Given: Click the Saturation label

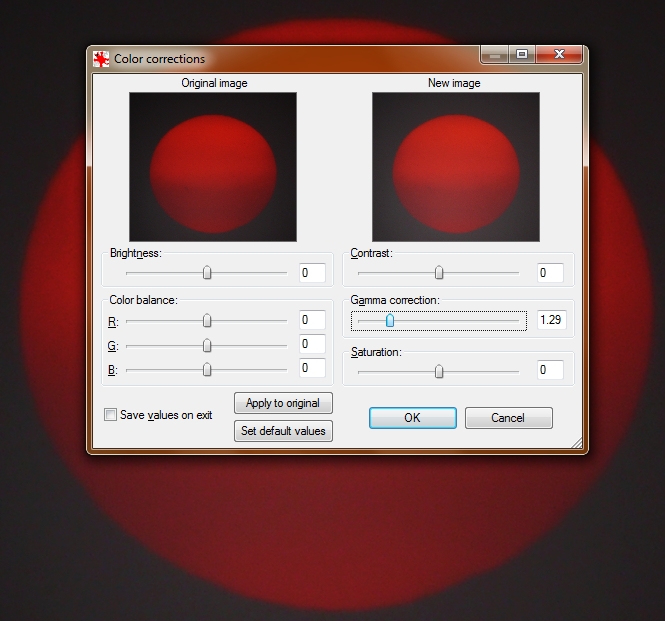Looking at the screenshot, I should (376, 352).
